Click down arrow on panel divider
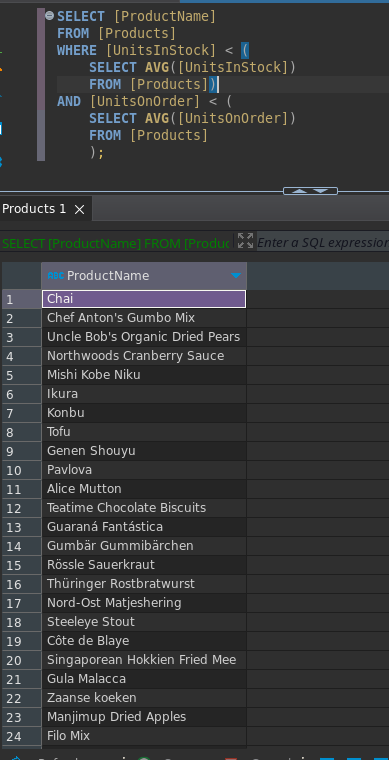 (x=321, y=191)
